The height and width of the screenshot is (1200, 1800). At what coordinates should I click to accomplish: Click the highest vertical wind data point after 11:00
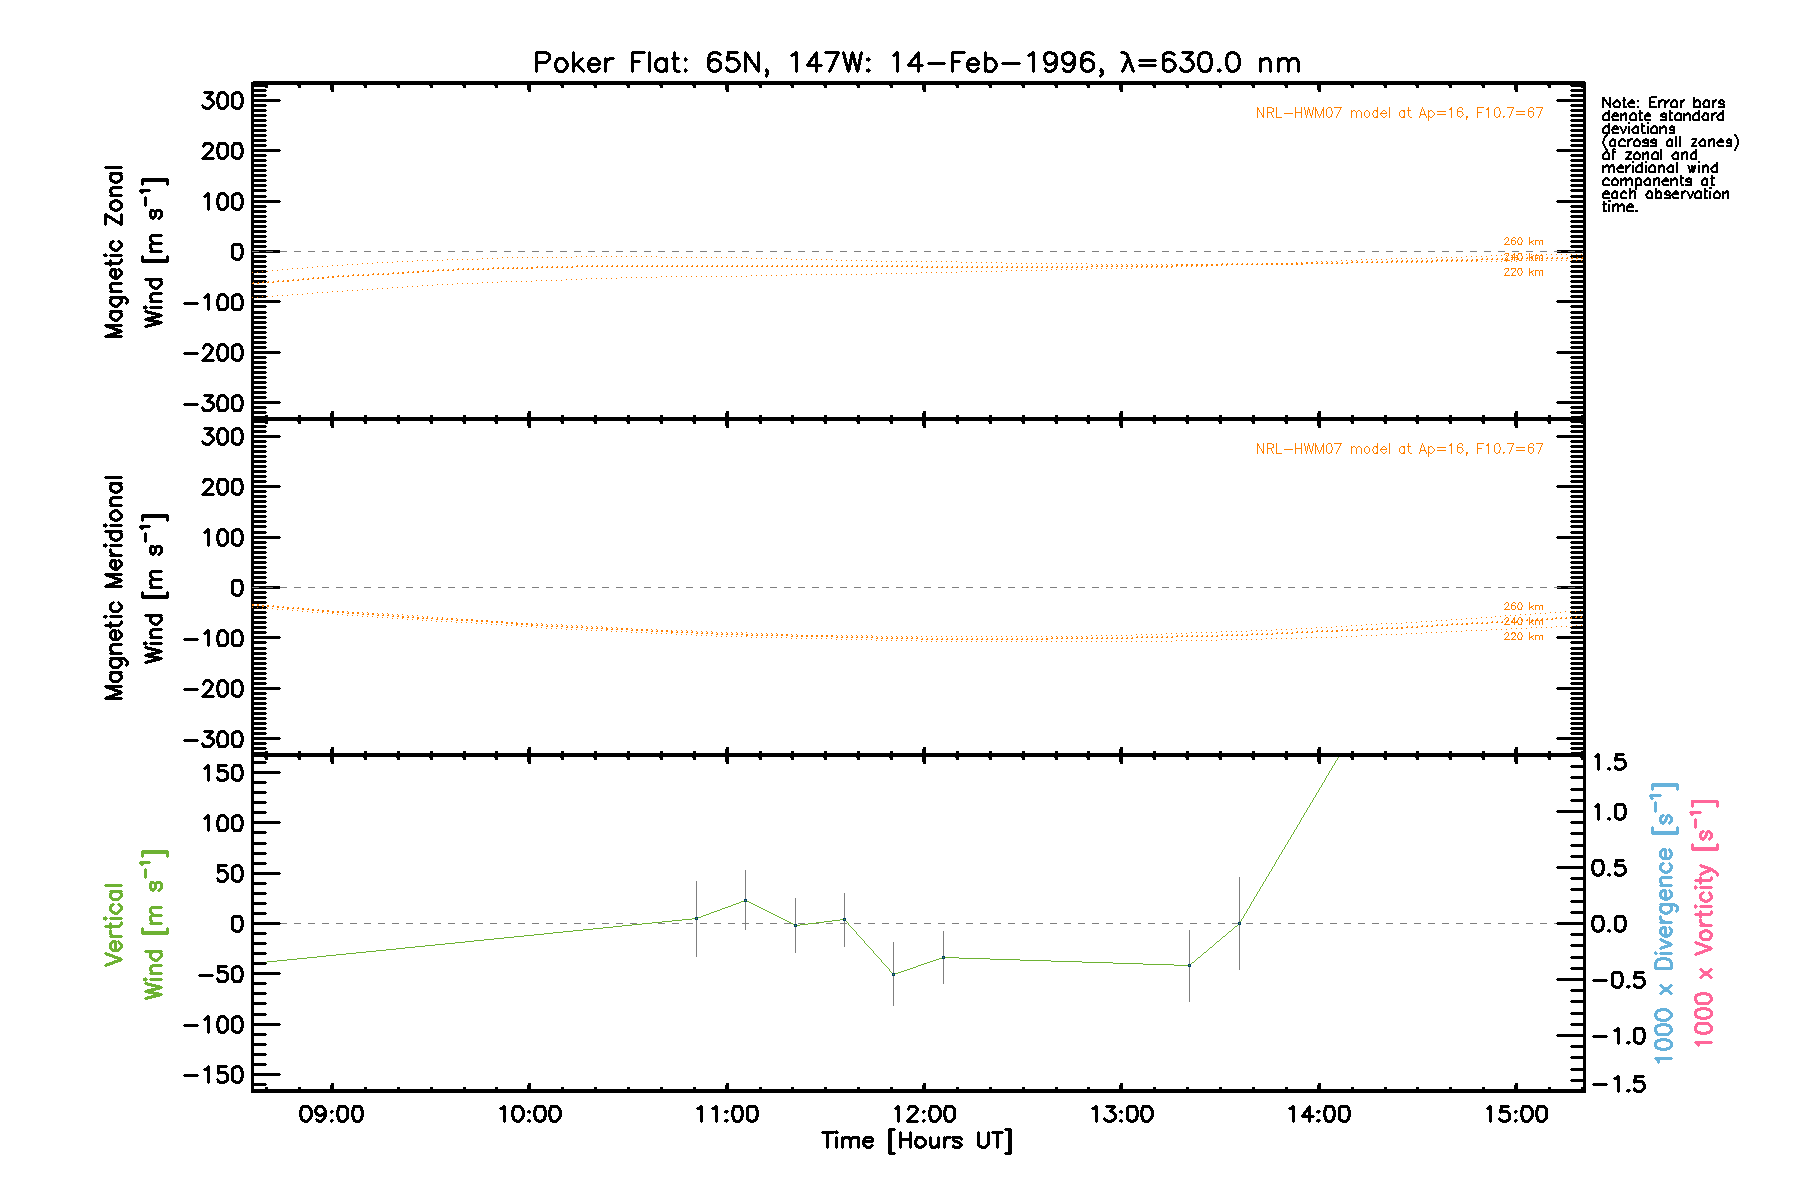[x=745, y=900]
